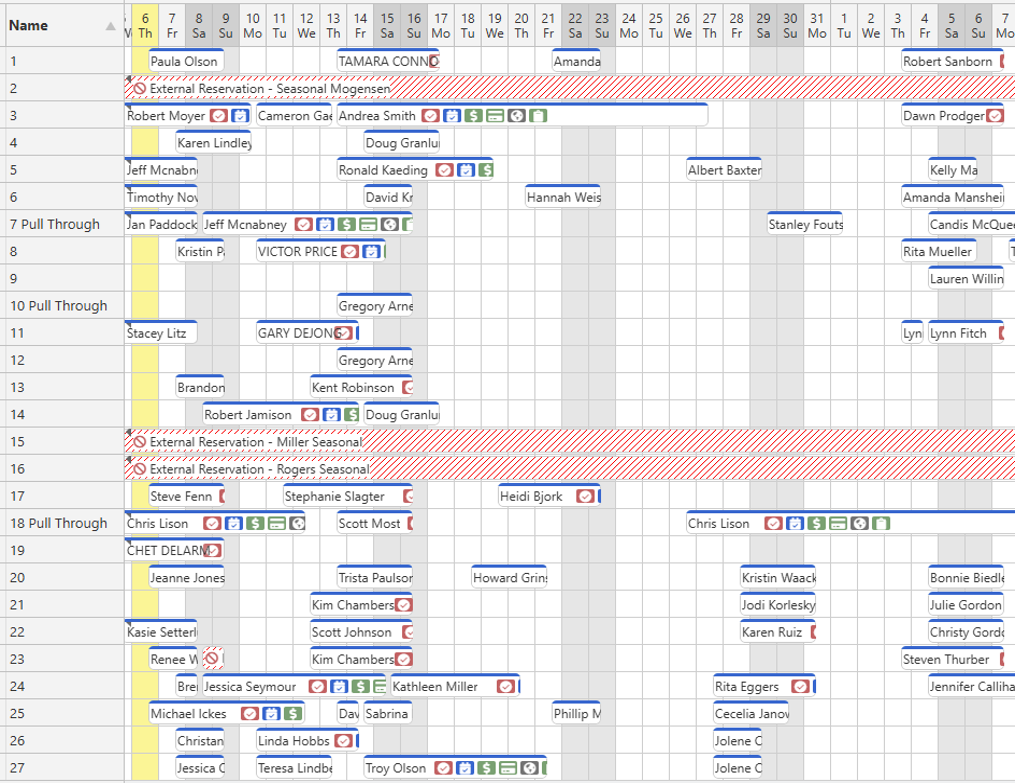Sort sites using the Name column arrow

[x=111, y=26]
